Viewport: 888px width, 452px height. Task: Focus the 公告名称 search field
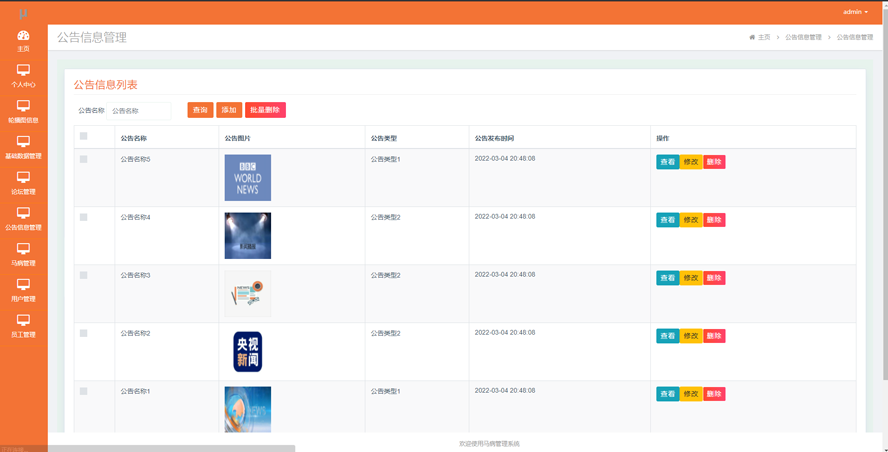pos(139,111)
